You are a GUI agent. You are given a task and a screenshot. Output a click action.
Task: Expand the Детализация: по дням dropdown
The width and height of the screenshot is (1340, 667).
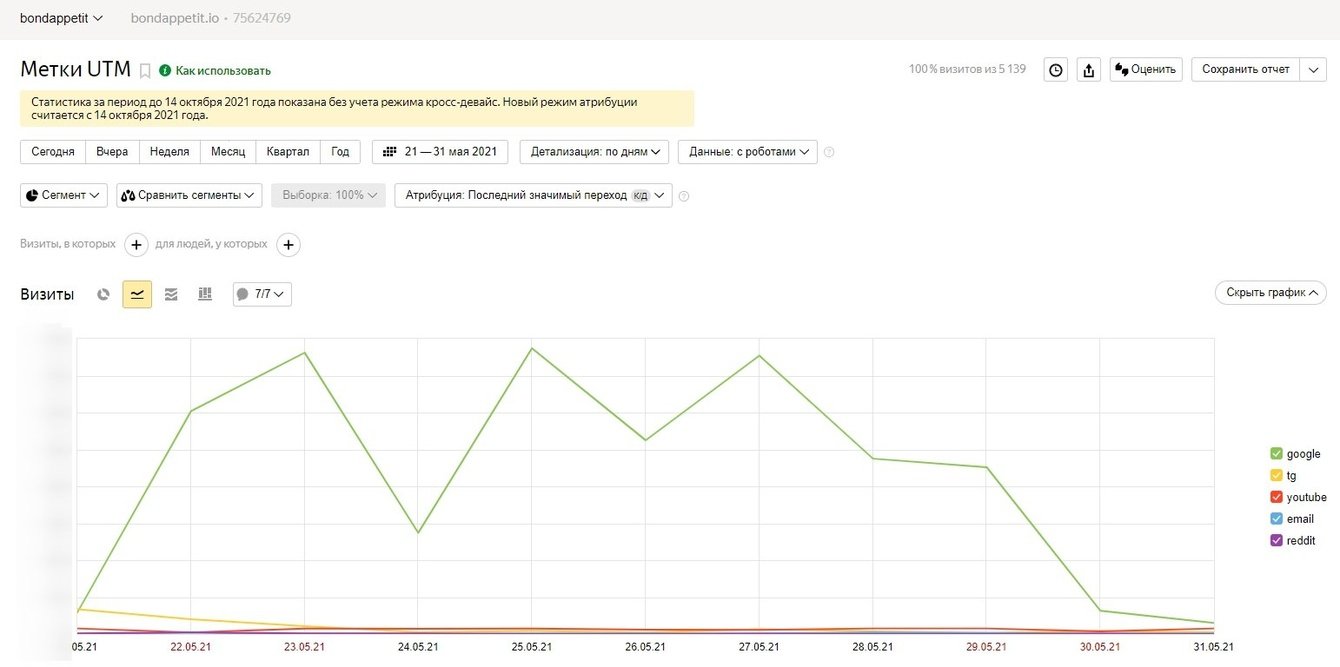[595, 152]
